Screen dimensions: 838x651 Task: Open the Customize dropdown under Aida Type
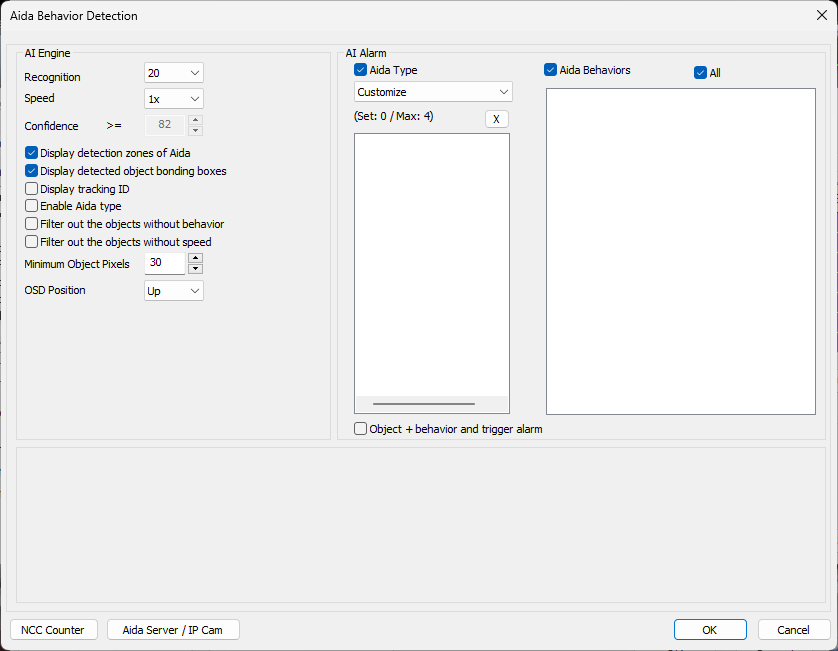[433, 92]
